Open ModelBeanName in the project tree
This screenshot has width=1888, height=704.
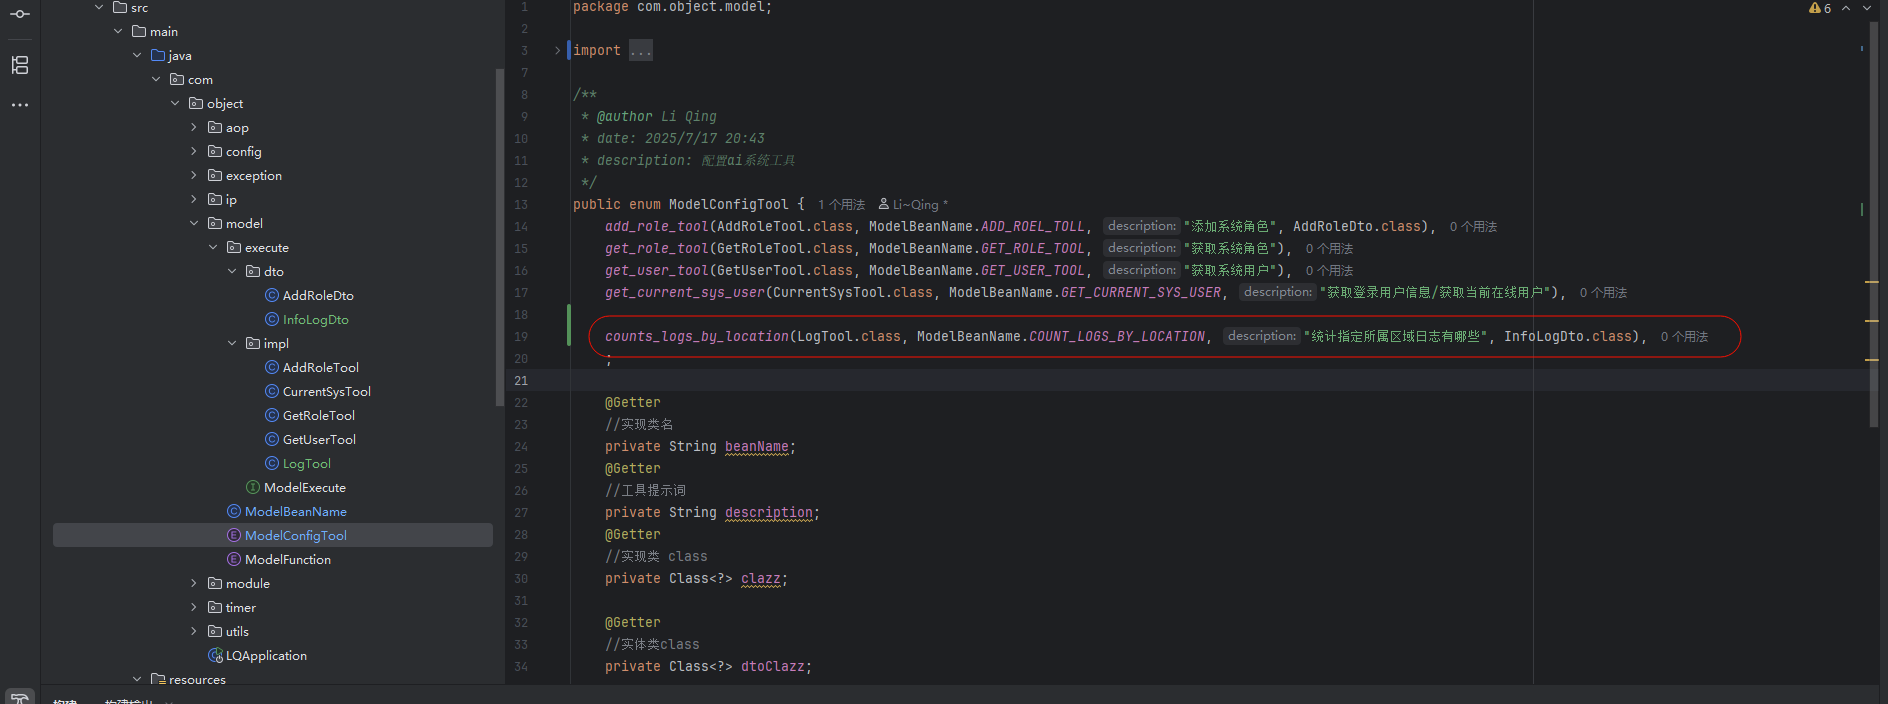295,512
